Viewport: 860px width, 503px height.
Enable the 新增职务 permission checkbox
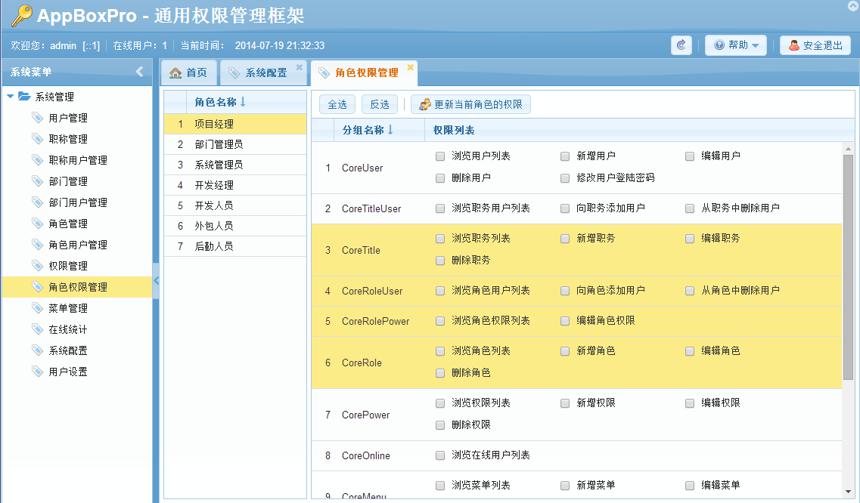pos(565,239)
